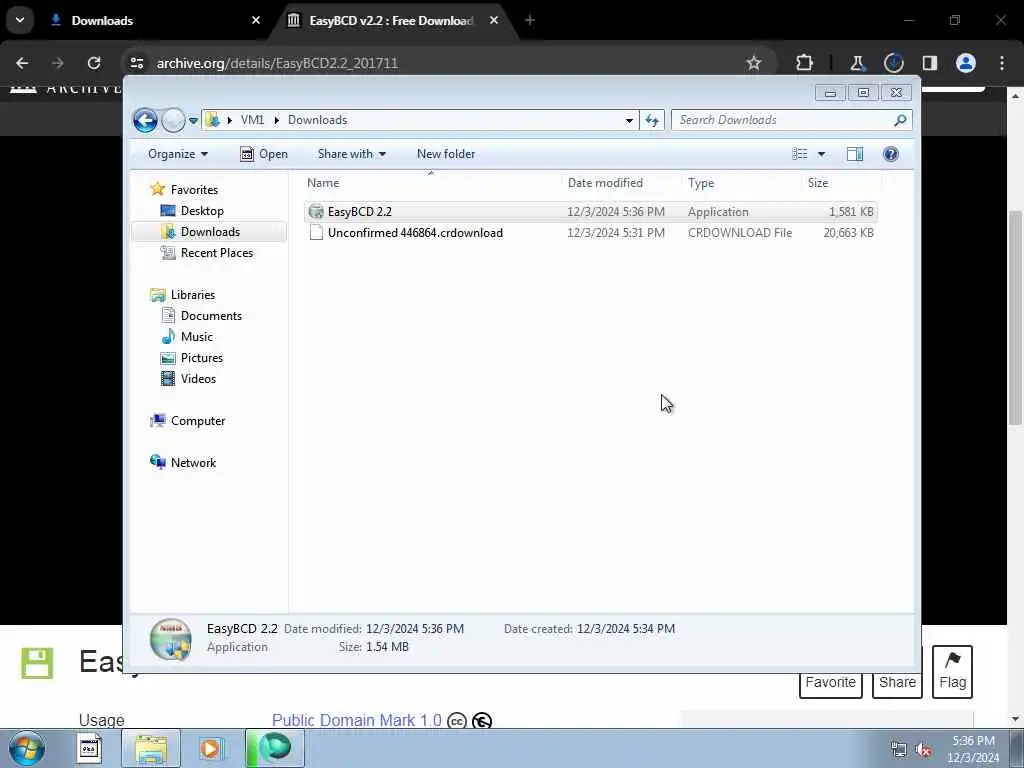The image size is (1024, 768).
Task: Change the view icon in Explorer
Action: click(800, 154)
